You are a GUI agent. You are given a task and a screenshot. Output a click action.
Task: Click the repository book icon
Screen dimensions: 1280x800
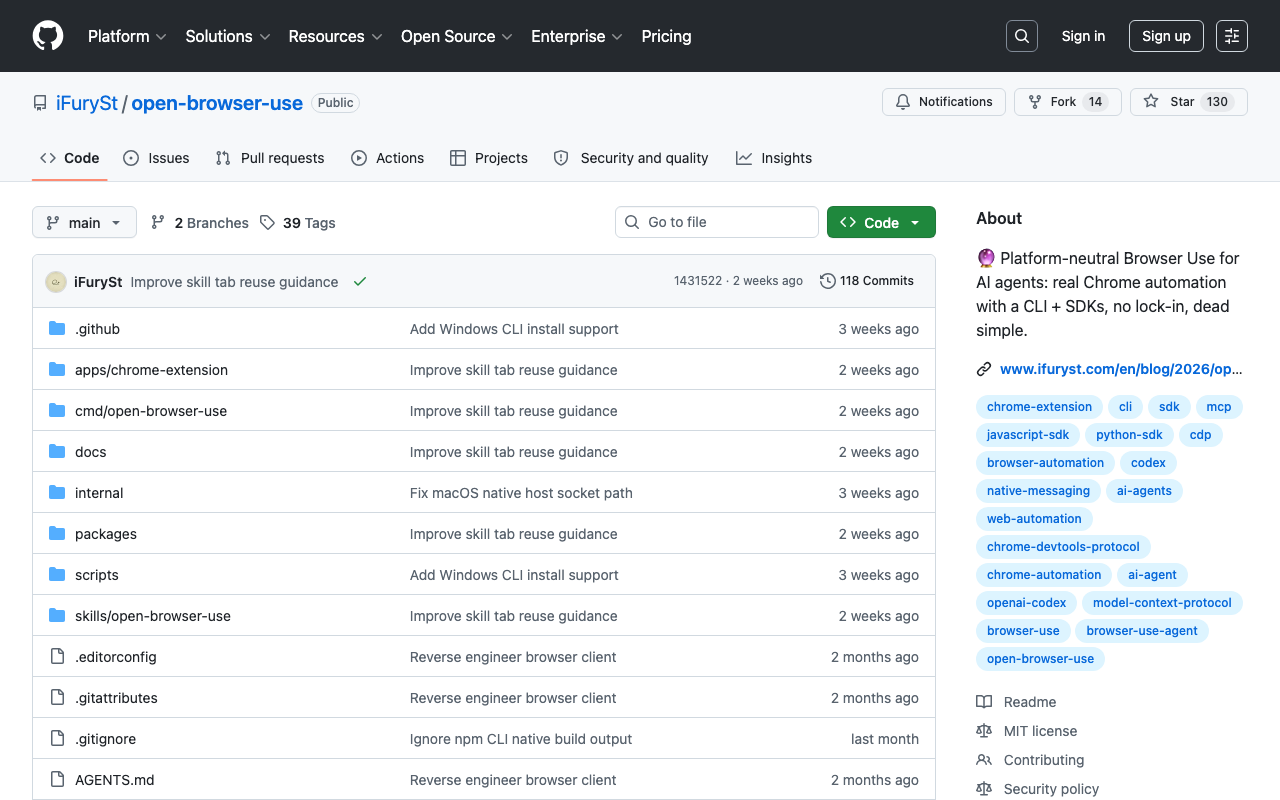(x=40, y=103)
